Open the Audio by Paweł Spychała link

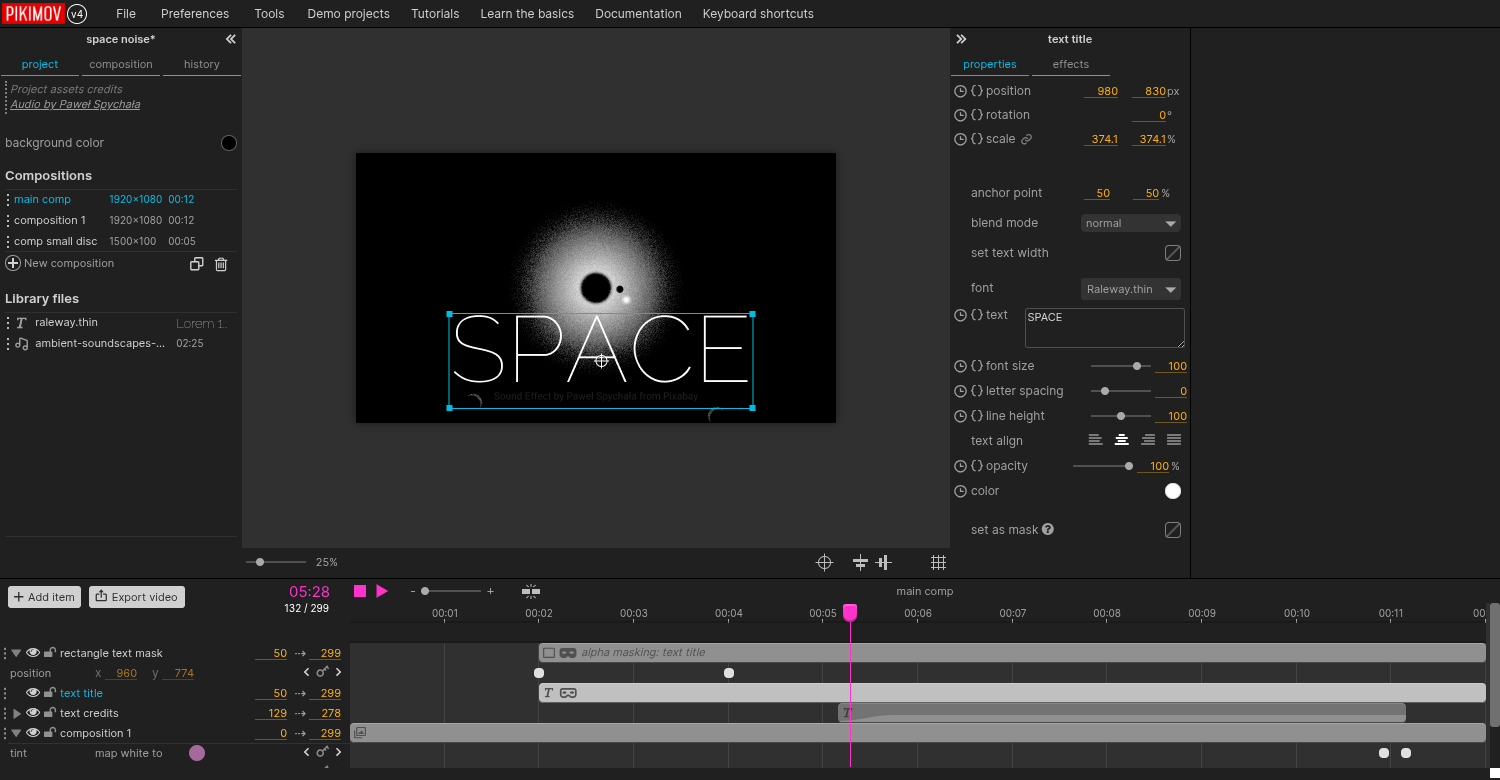[75, 104]
